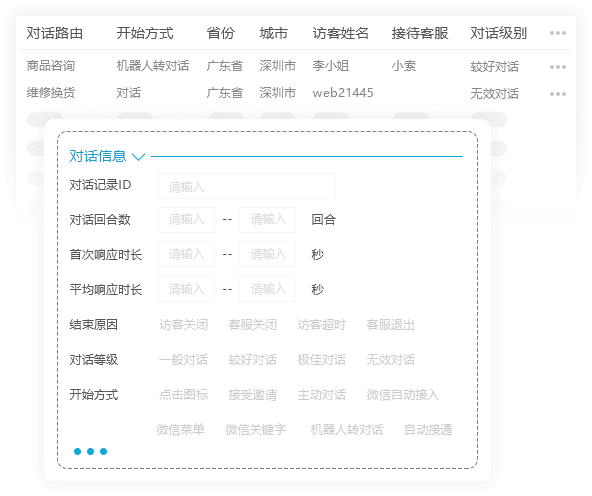Choose the 极佳对话 level option

pos(321,360)
